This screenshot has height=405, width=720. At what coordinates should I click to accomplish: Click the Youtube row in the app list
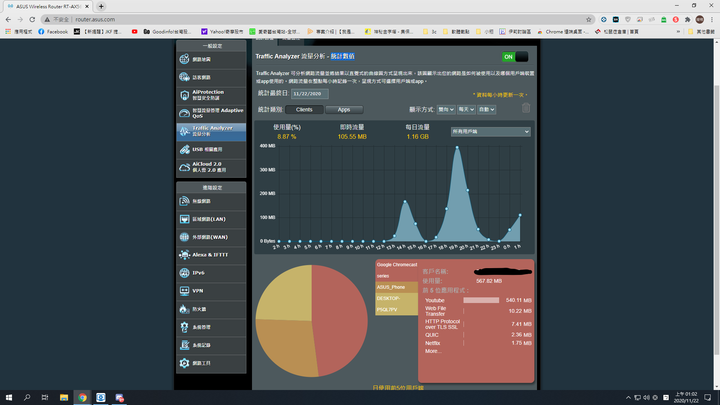[x=478, y=300]
